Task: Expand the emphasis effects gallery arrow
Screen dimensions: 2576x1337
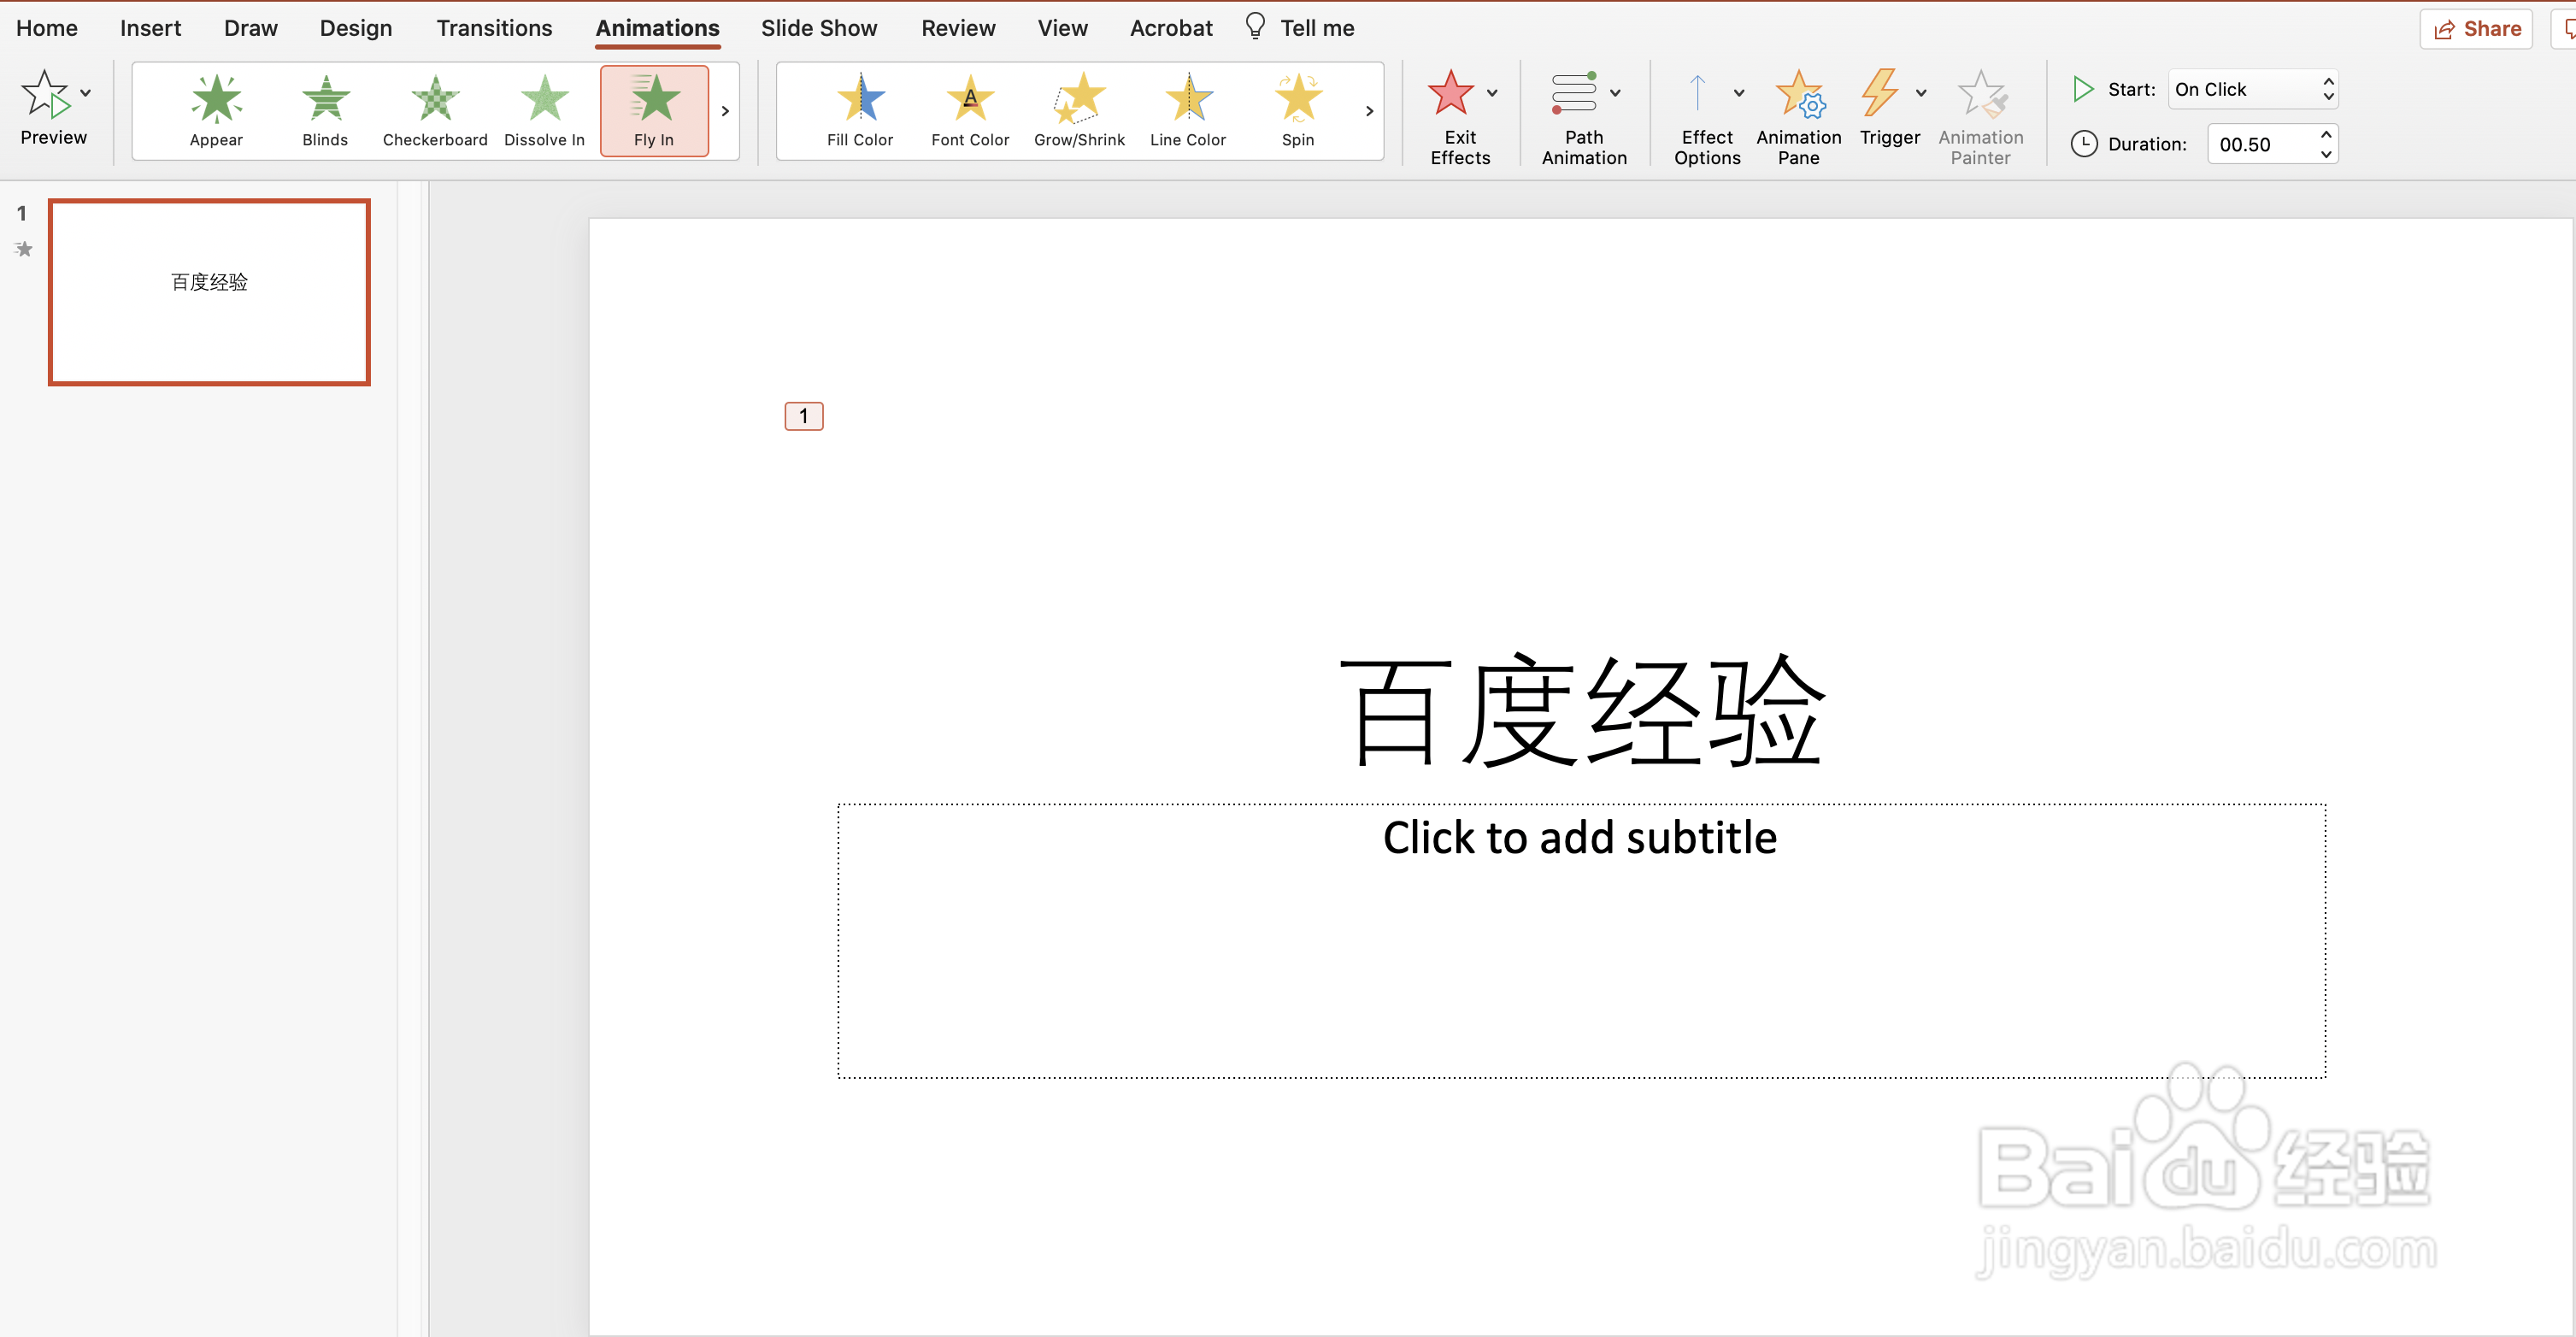Action: [1369, 111]
